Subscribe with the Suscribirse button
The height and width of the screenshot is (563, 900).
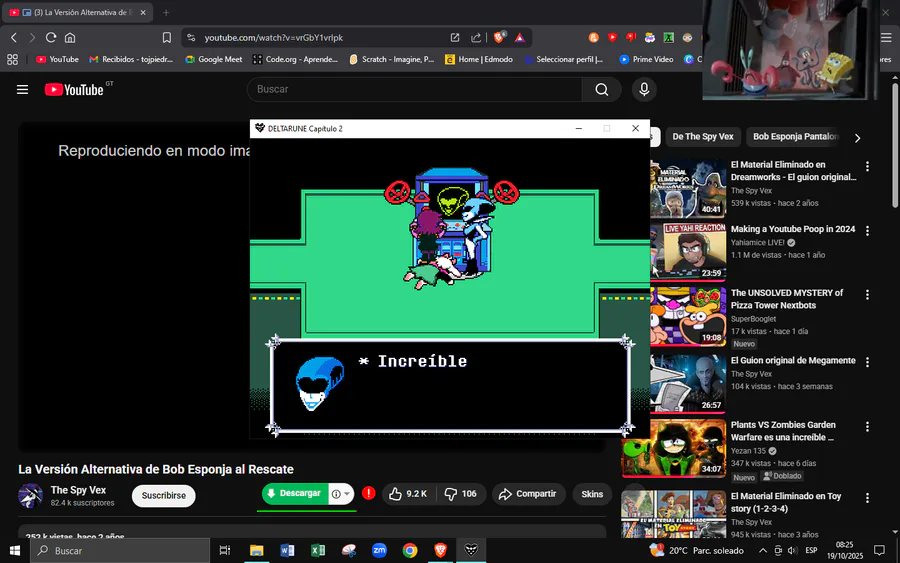click(164, 495)
